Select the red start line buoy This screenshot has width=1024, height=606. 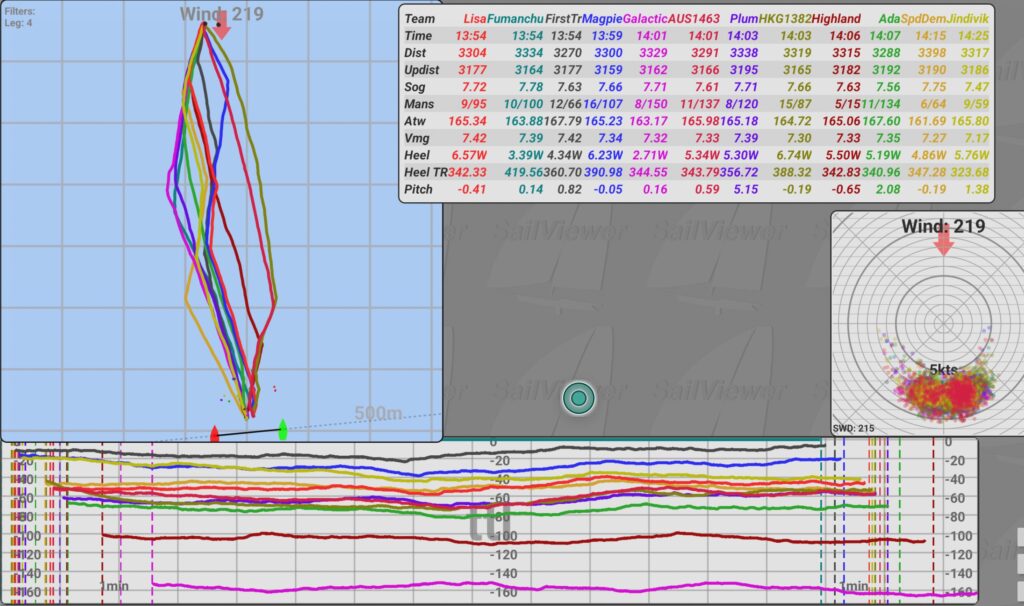(214, 434)
